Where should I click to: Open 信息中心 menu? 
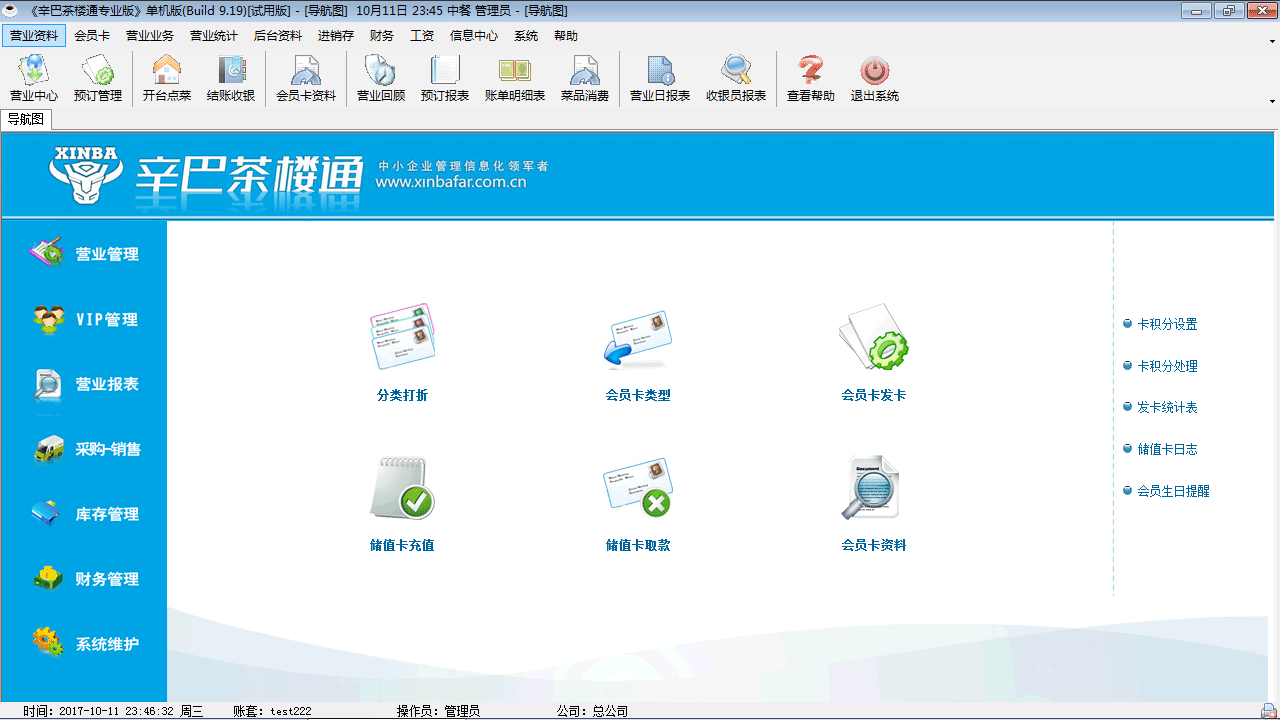click(474, 35)
